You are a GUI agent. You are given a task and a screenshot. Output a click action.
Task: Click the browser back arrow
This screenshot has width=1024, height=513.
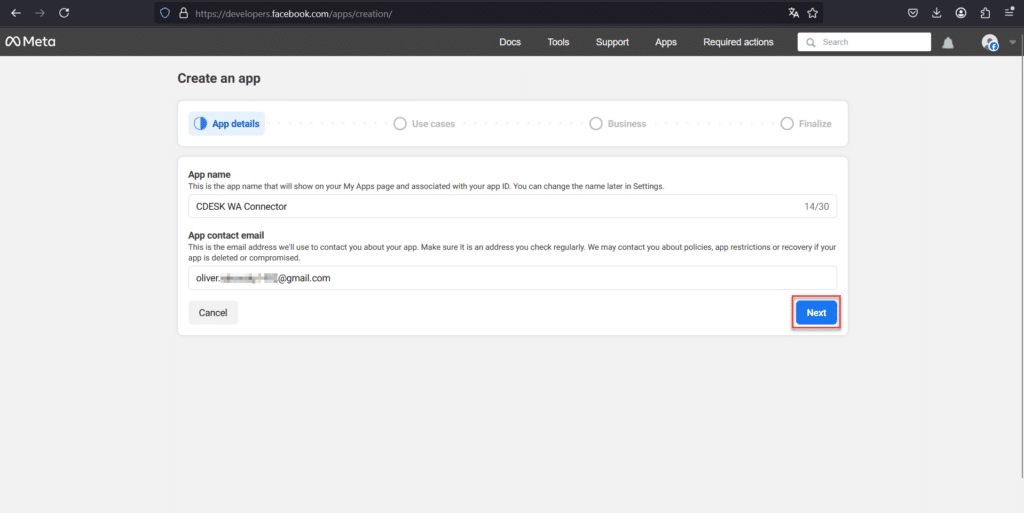coord(16,12)
